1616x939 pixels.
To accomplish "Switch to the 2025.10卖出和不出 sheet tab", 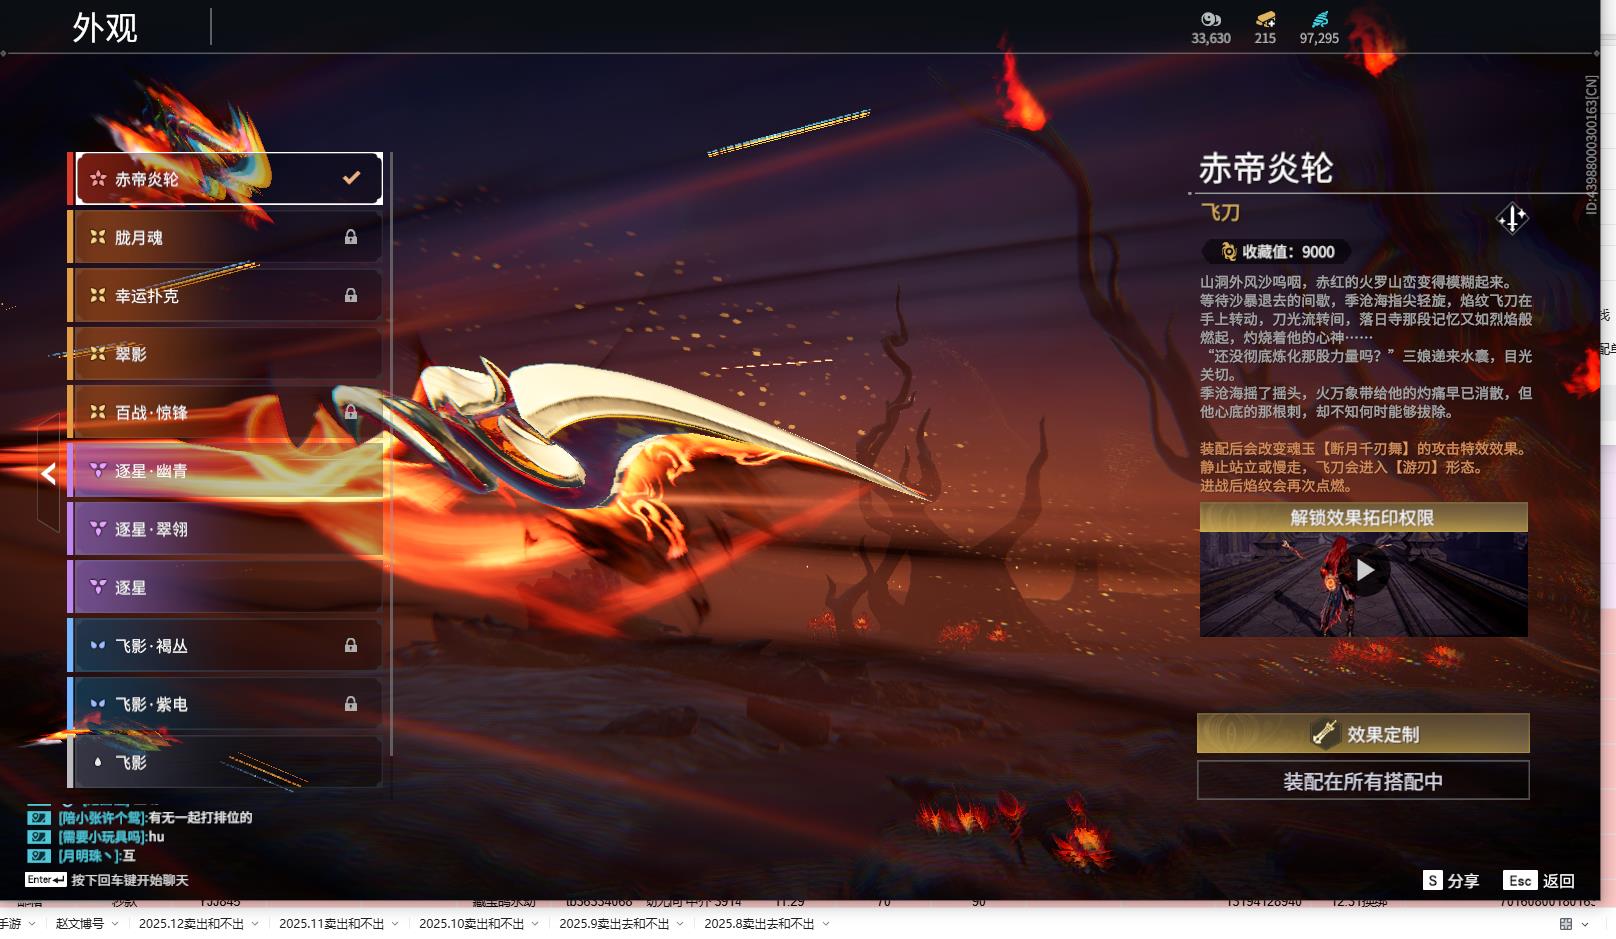I will (x=470, y=924).
